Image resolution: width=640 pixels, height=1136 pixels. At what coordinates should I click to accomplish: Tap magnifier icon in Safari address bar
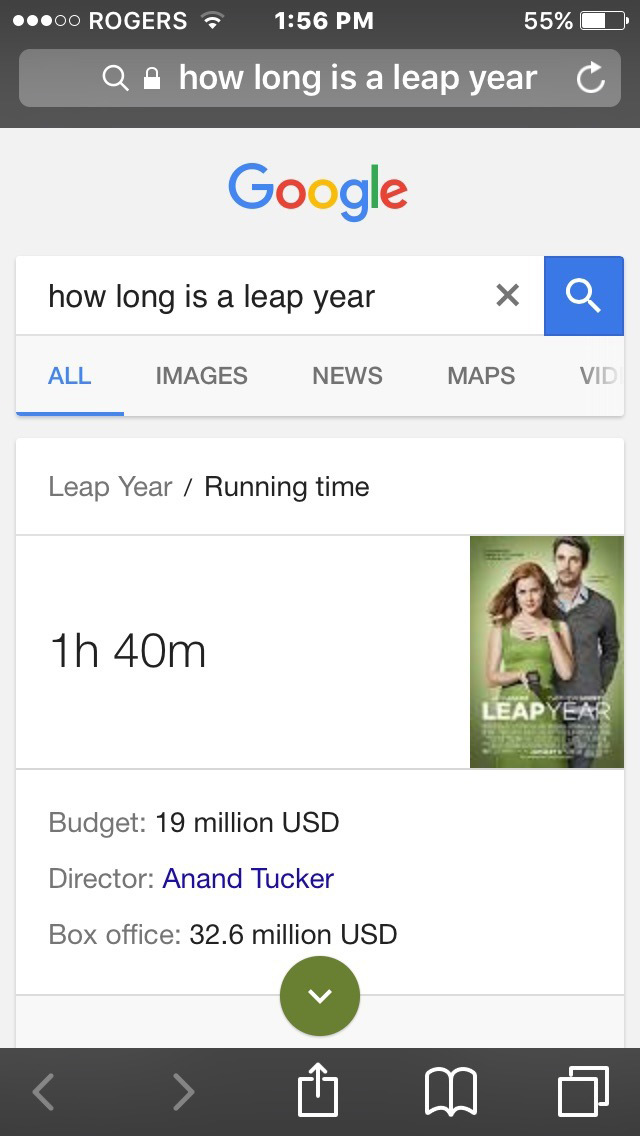116,78
